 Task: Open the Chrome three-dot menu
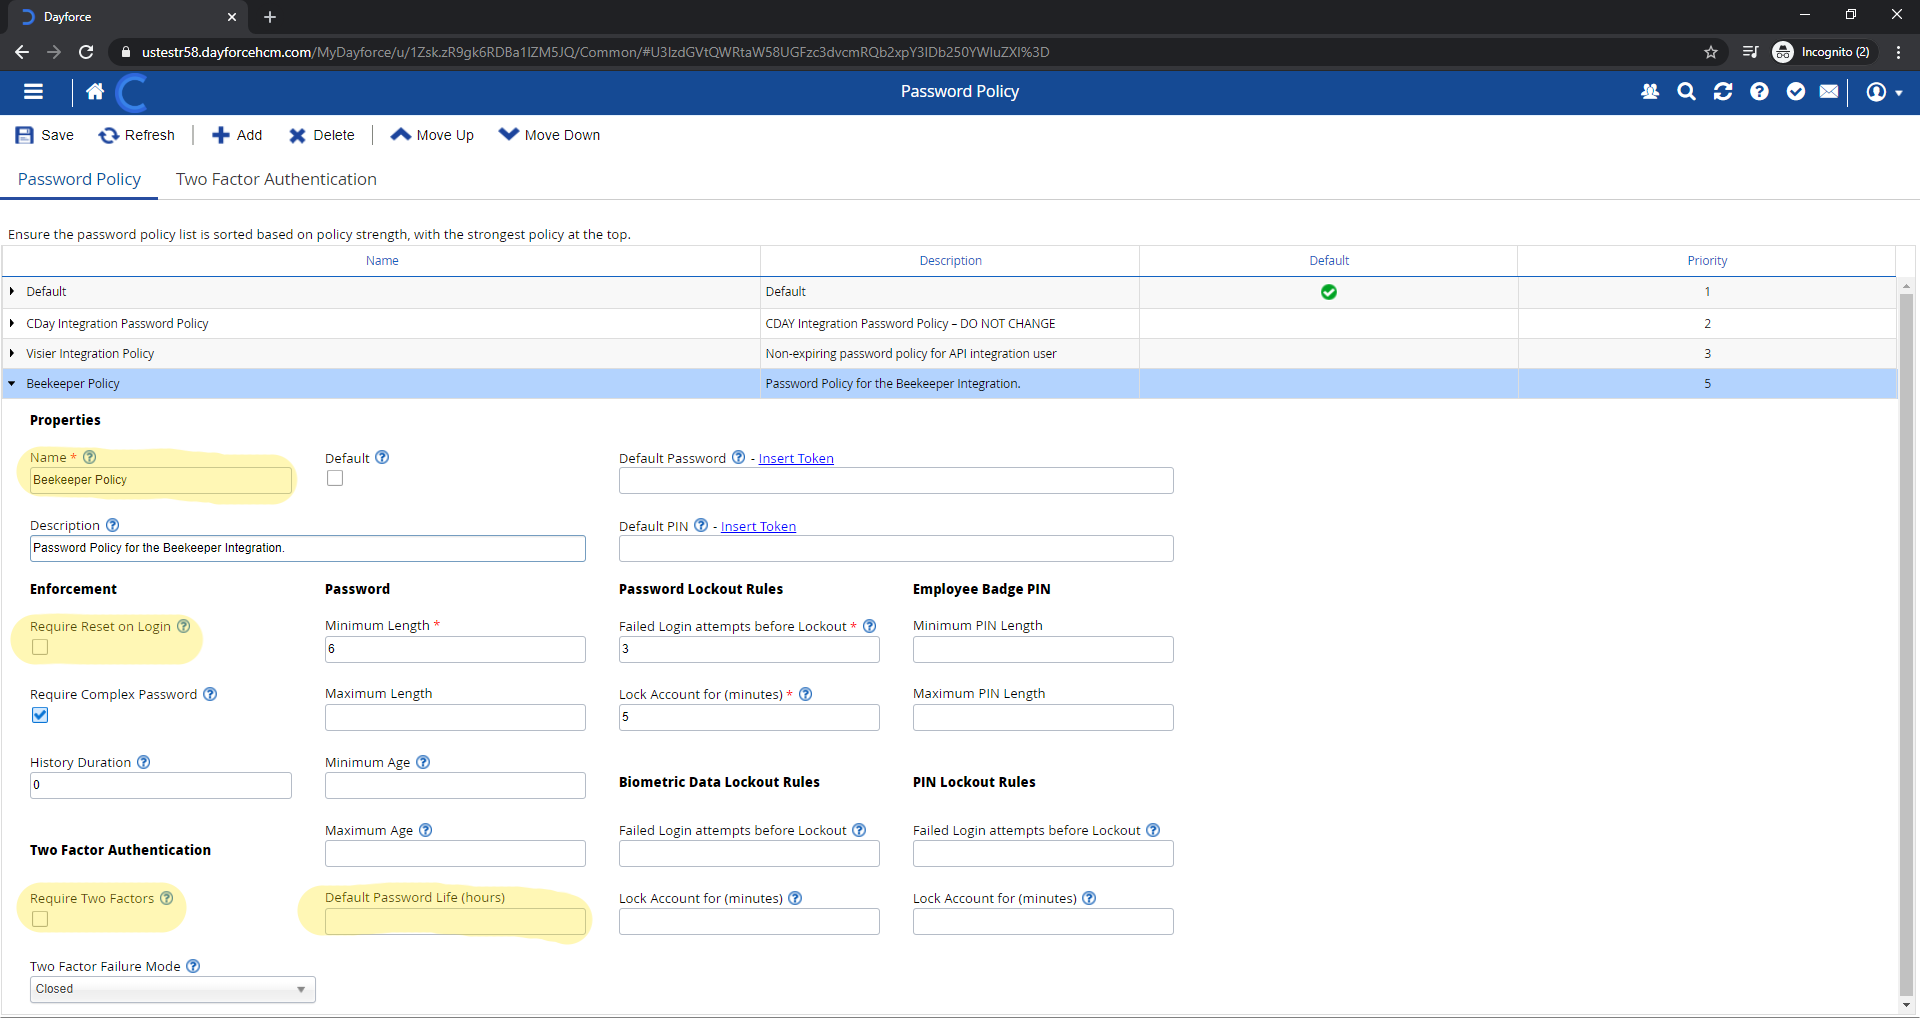click(x=1899, y=52)
